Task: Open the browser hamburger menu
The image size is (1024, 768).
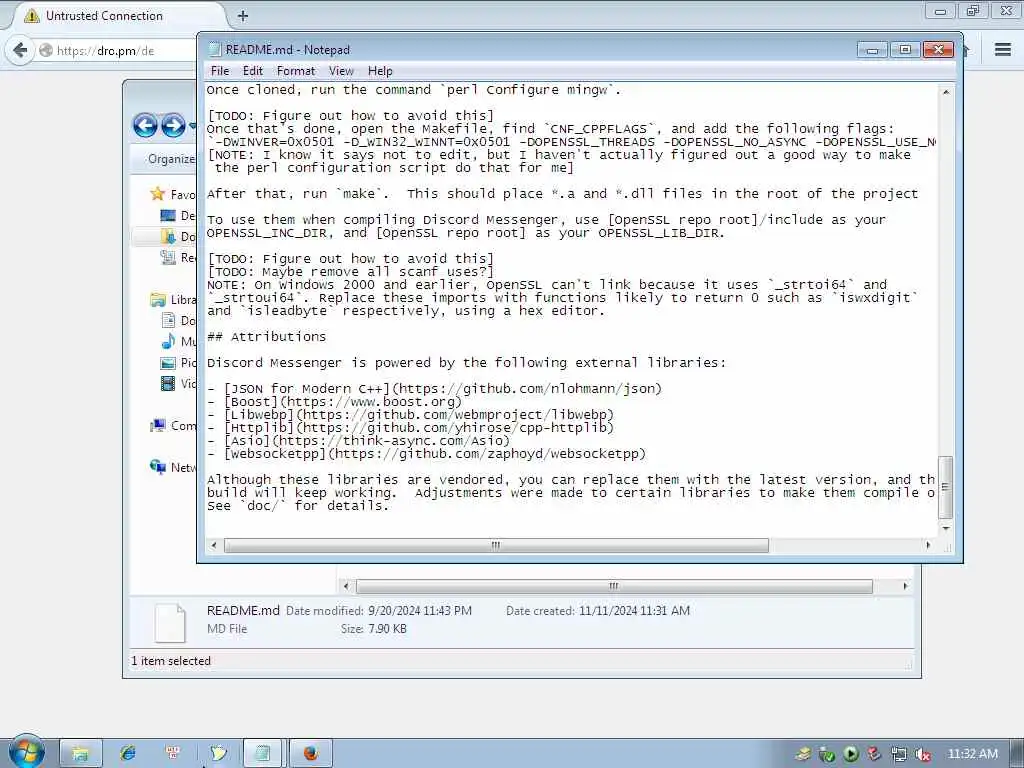Action: click(1003, 50)
